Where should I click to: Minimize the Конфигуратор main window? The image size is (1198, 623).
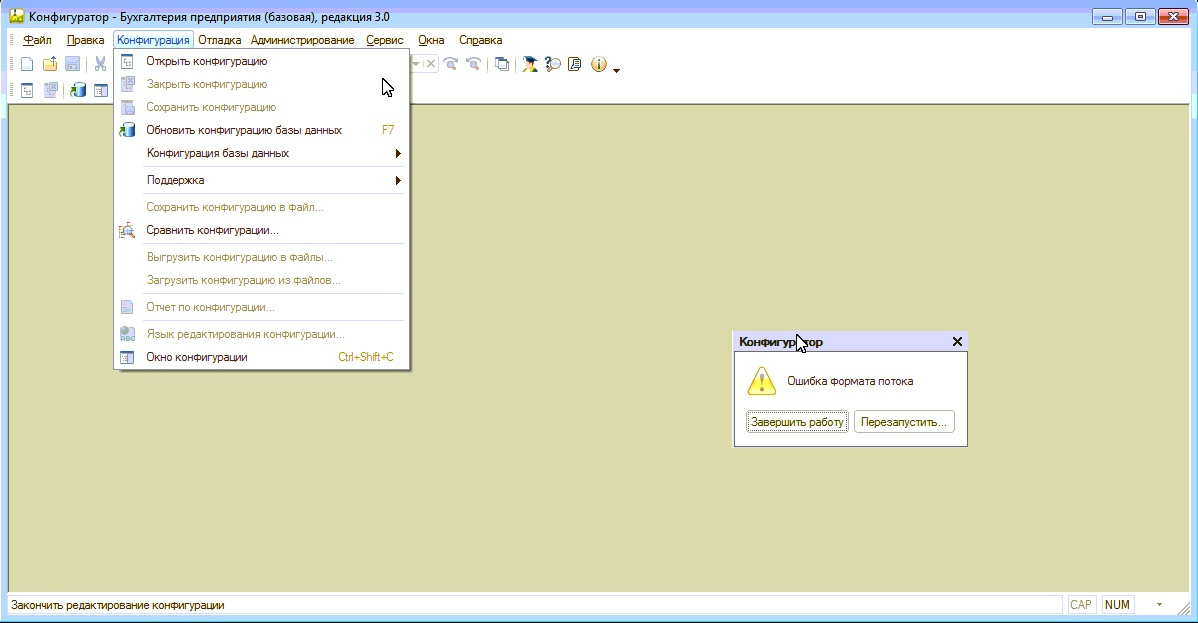click(1107, 17)
